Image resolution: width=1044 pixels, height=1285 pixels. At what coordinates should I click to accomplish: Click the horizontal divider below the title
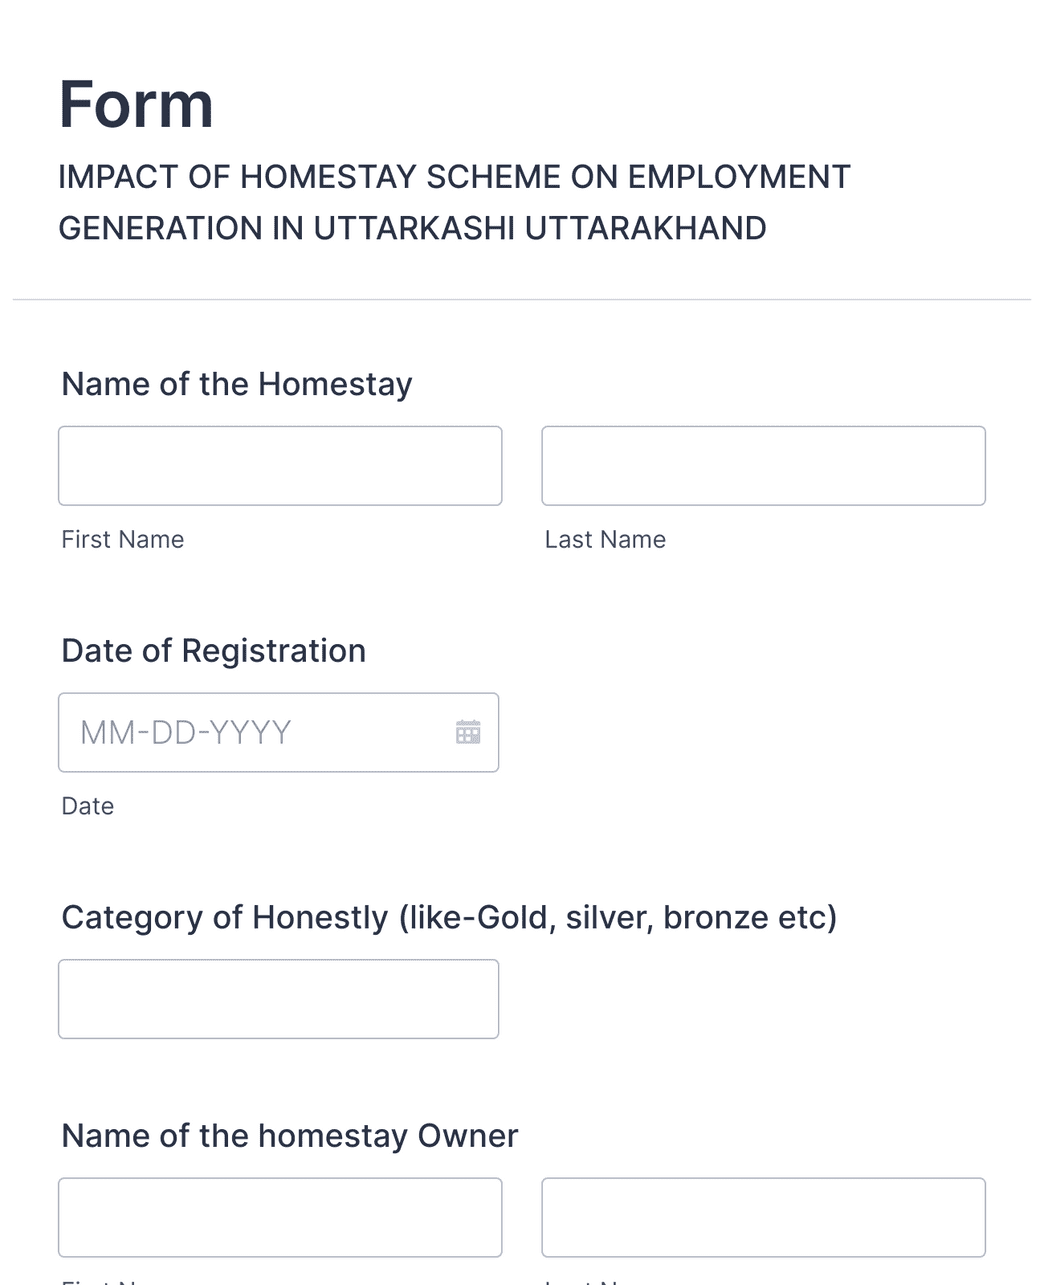(522, 296)
